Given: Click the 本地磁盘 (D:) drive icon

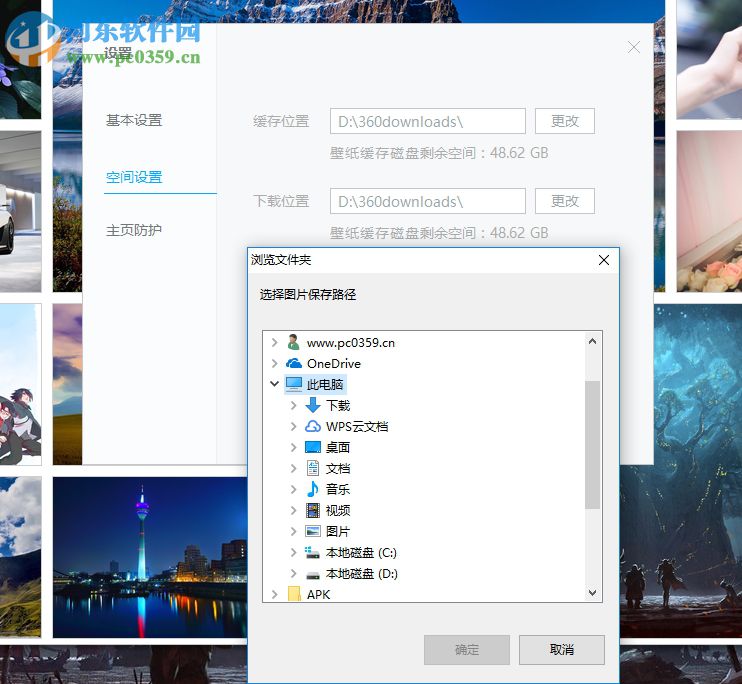Looking at the screenshot, I should point(313,574).
